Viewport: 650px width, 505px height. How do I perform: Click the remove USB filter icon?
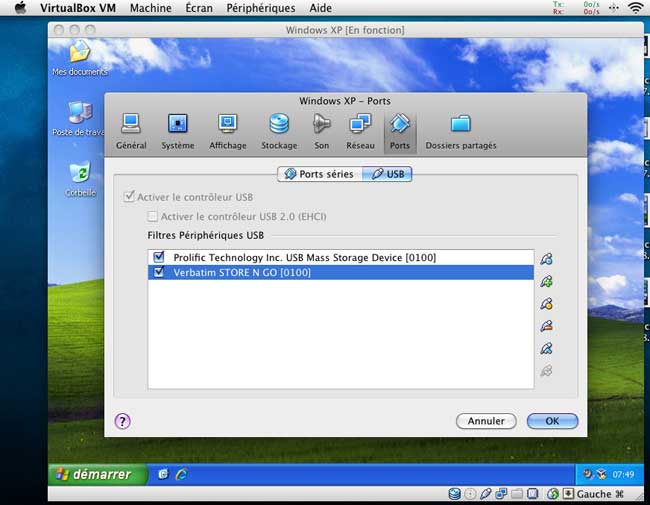point(546,327)
